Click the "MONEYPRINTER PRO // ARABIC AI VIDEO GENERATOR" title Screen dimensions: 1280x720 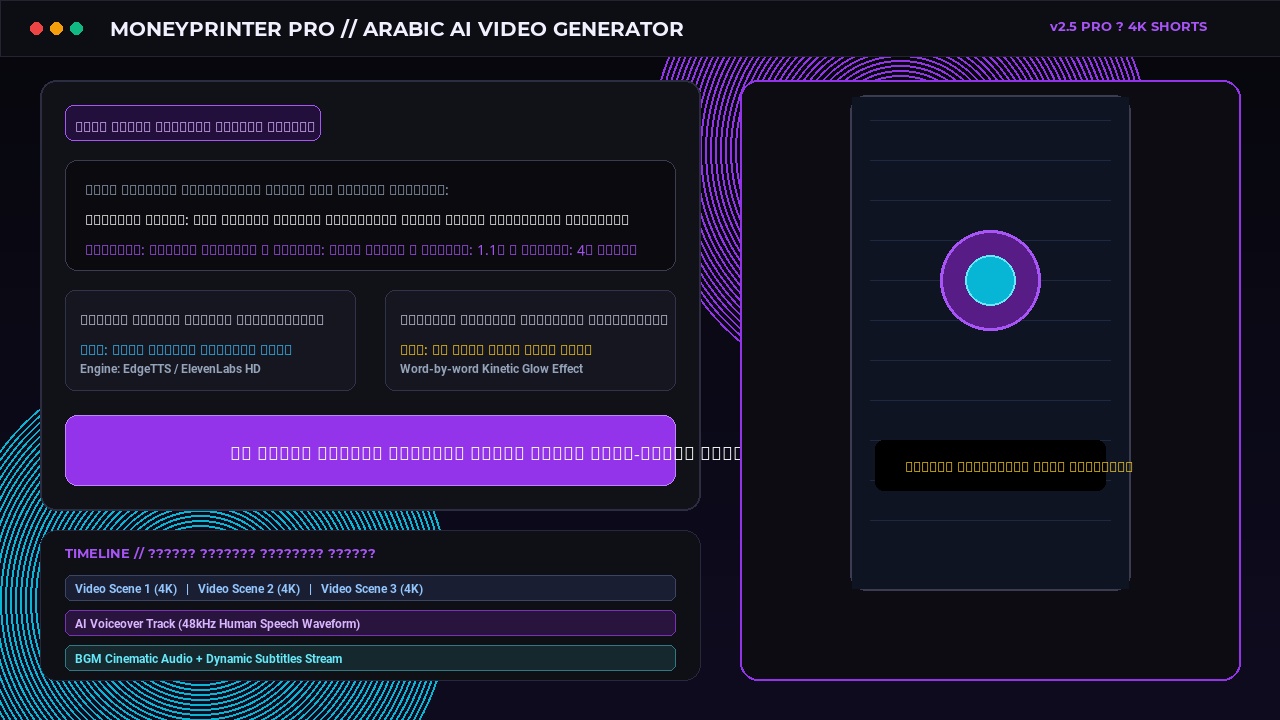397,29
